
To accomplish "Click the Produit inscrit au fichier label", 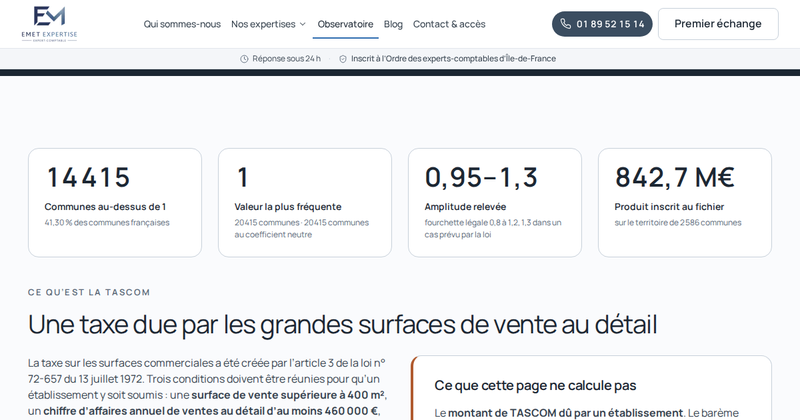I will click(x=669, y=207).
